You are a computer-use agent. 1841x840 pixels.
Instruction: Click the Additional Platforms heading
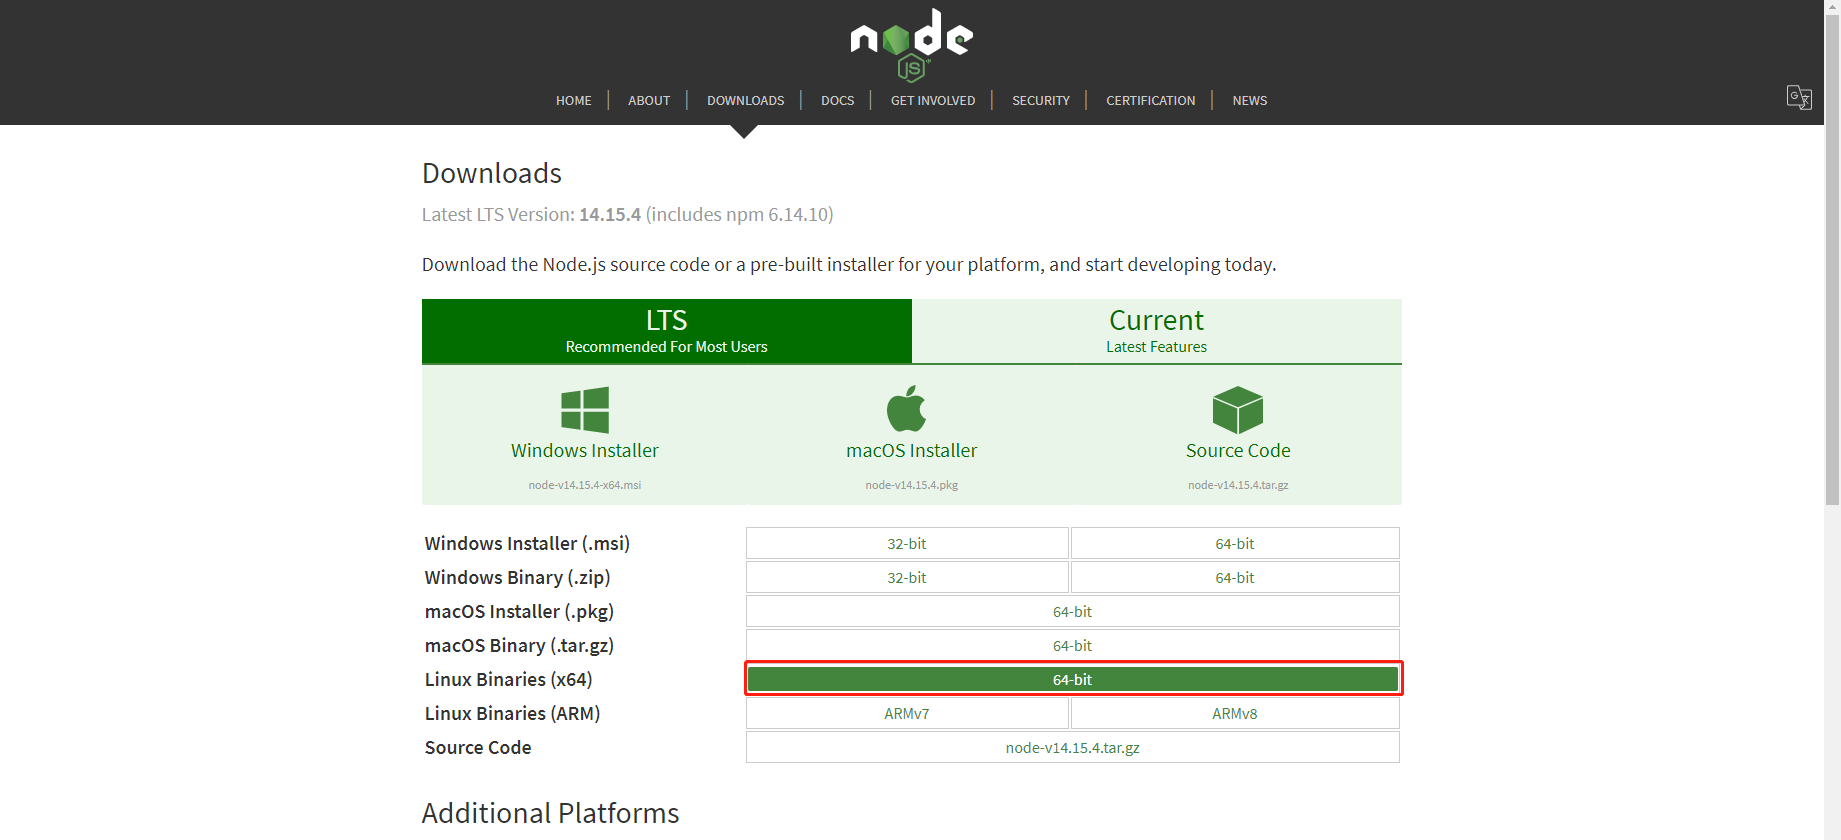(x=551, y=813)
